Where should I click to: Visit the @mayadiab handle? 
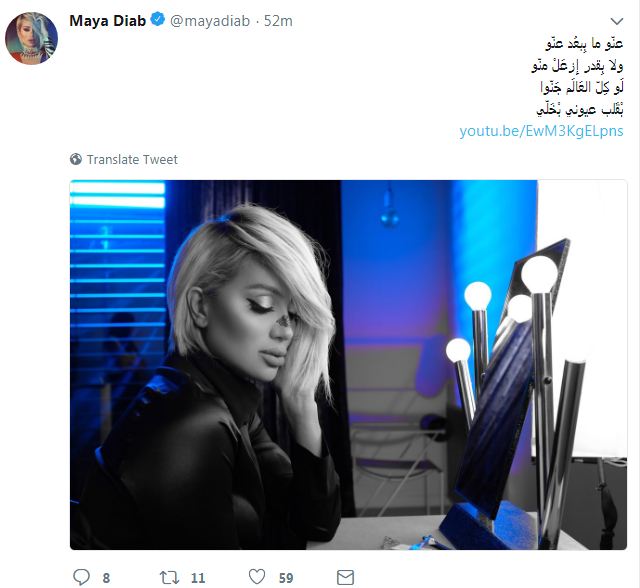pyautogui.click(x=210, y=21)
